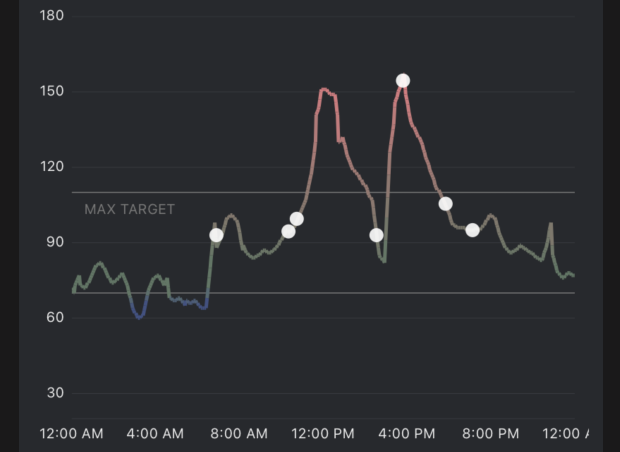Tap the event marker just below the max target line
This screenshot has width=620, height=452.
[445, 204]
